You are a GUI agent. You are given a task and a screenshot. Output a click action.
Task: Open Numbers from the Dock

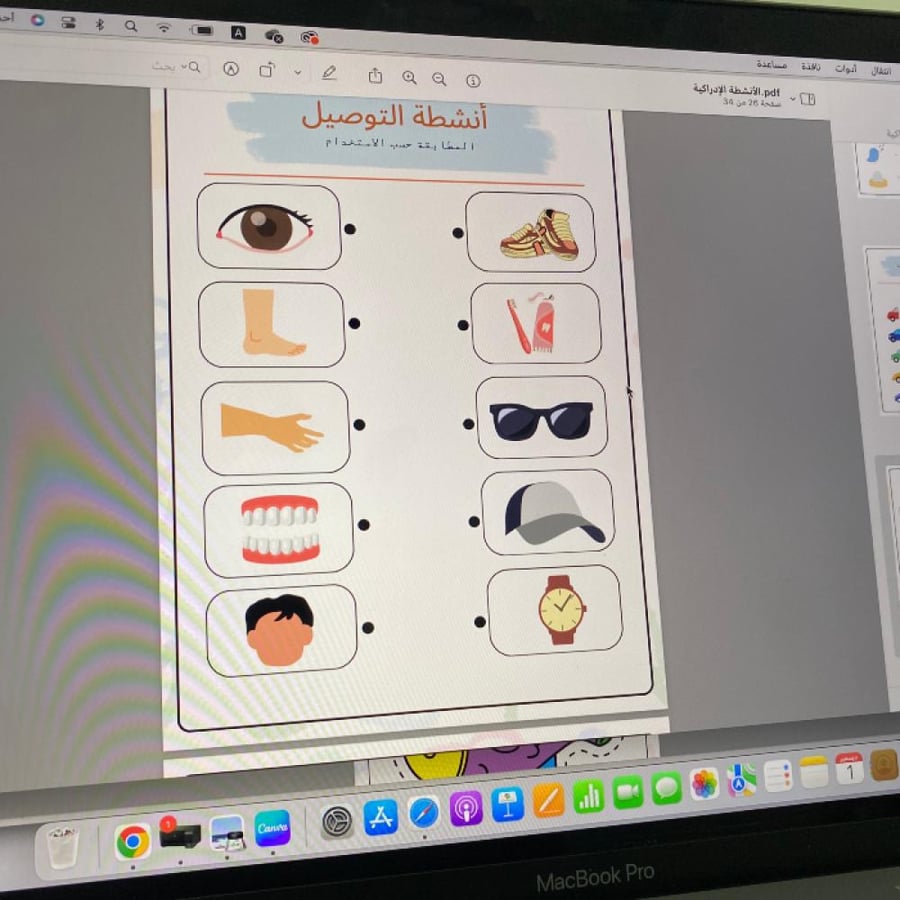[x=588, y=796]
